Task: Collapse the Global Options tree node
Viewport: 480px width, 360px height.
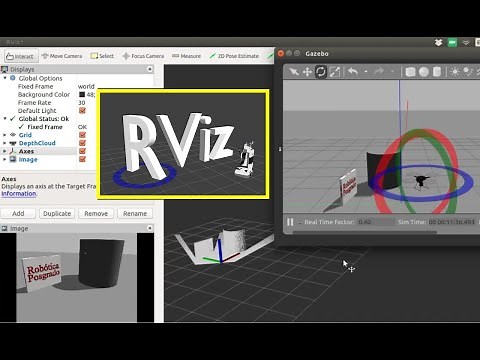Action: point(5,78)
